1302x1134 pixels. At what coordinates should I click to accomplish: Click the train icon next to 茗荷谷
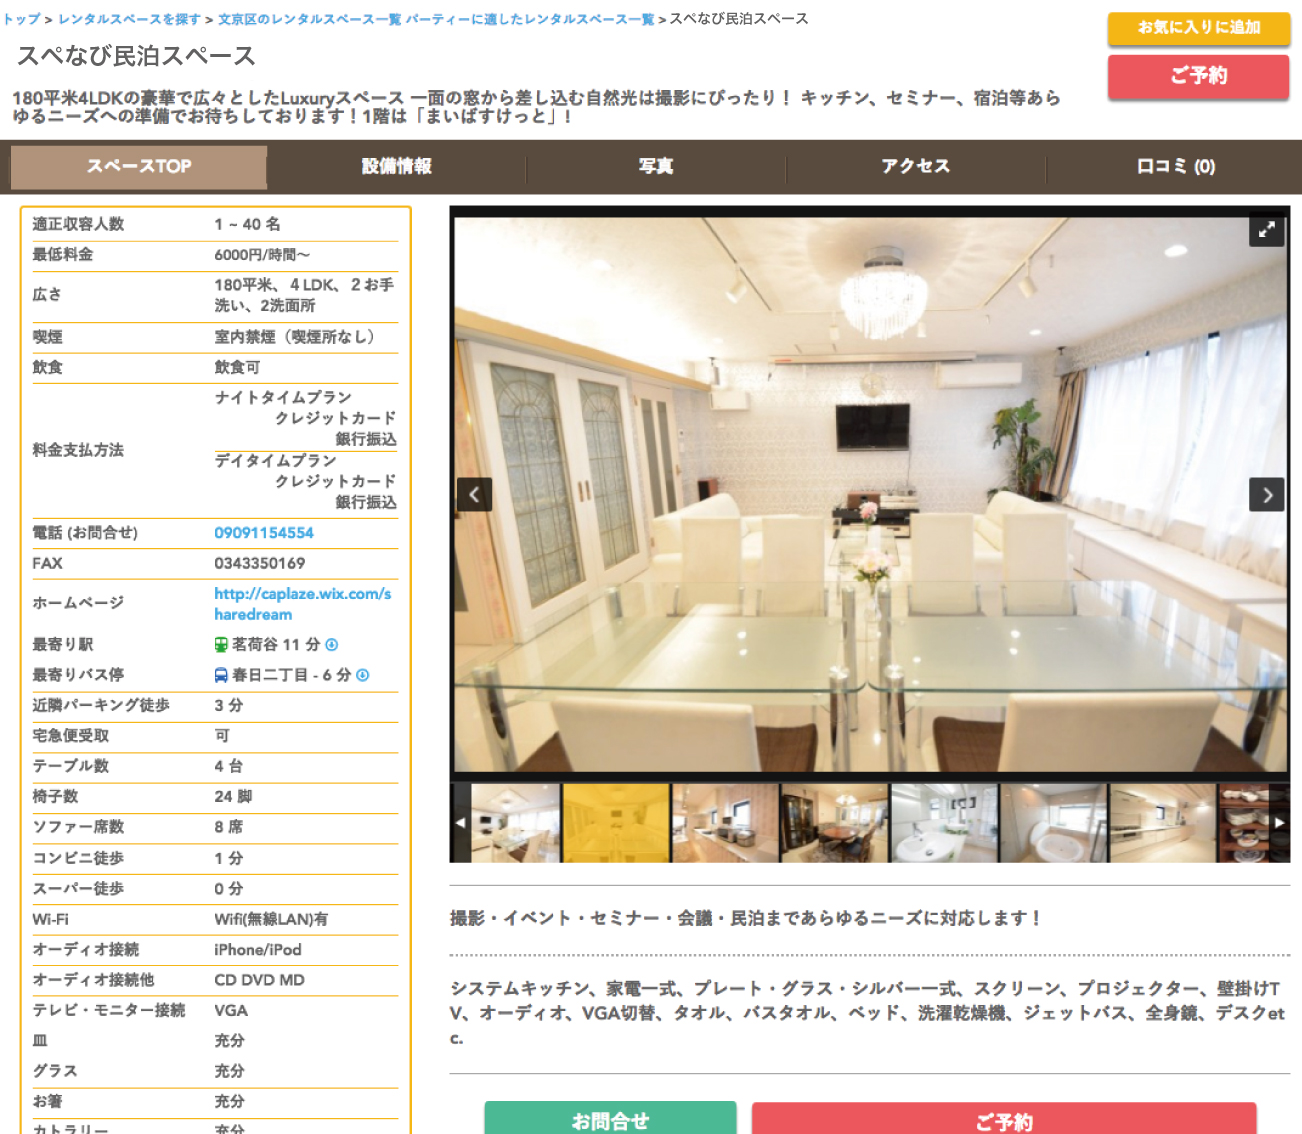click(221, 645)
